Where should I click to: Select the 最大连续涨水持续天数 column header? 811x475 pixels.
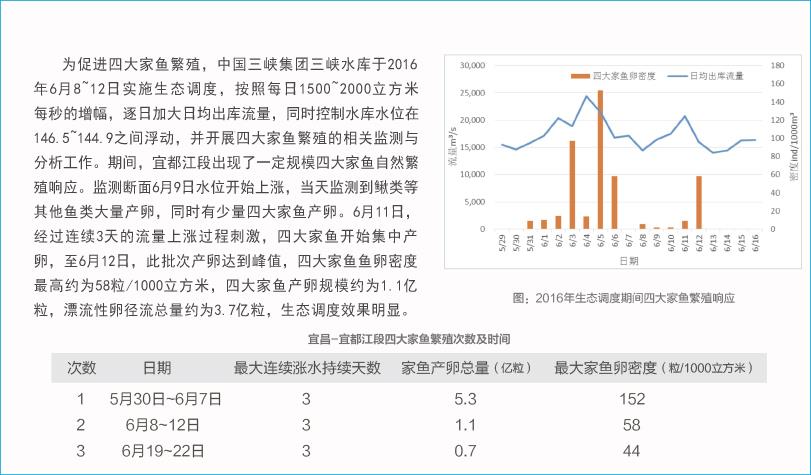(x=307, y=367)
